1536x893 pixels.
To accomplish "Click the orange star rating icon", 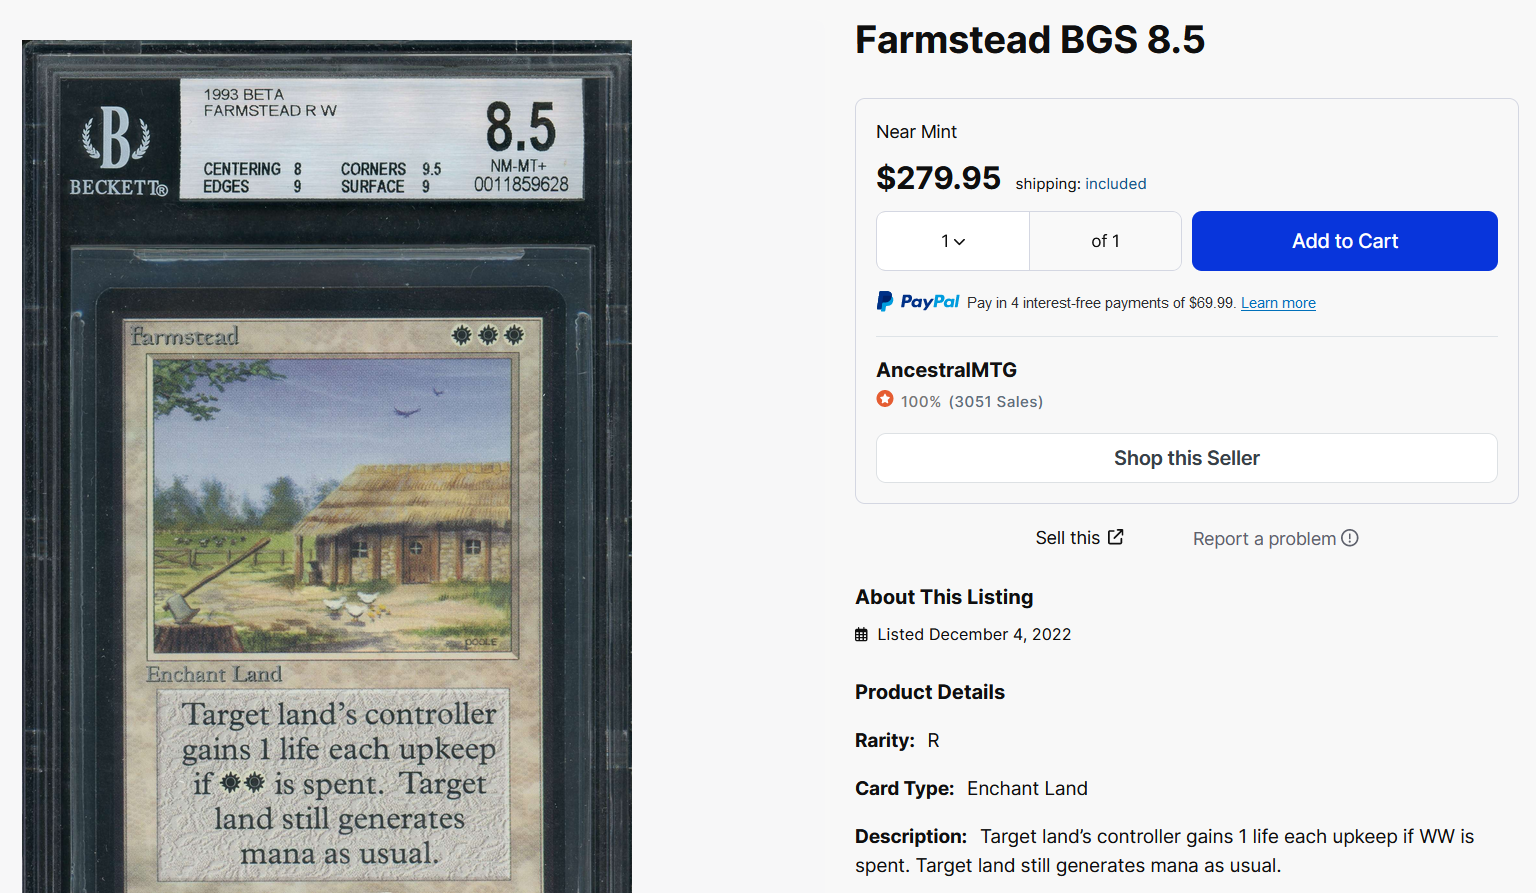I will pyautogui.click(x=884, y=399).
